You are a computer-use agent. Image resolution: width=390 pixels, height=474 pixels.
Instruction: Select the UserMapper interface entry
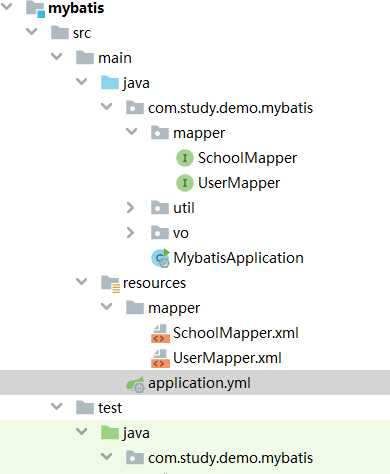[239, 183]
